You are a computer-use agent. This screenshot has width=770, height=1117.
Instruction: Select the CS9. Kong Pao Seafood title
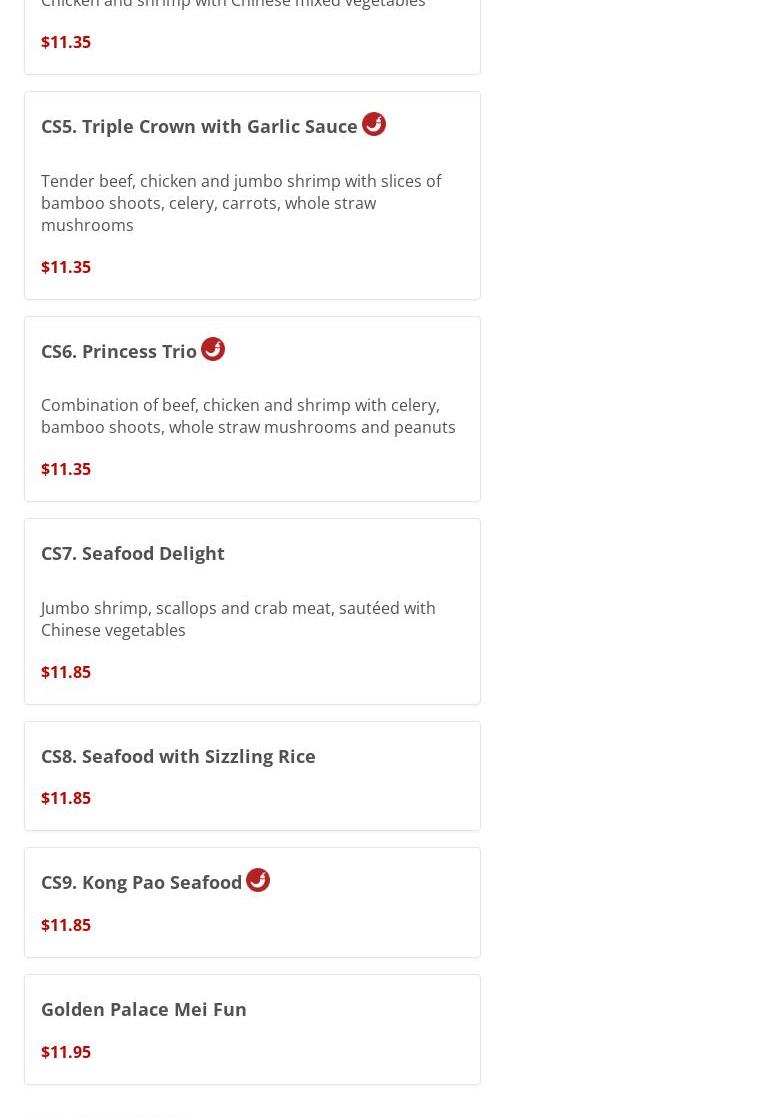coord(142,882)
